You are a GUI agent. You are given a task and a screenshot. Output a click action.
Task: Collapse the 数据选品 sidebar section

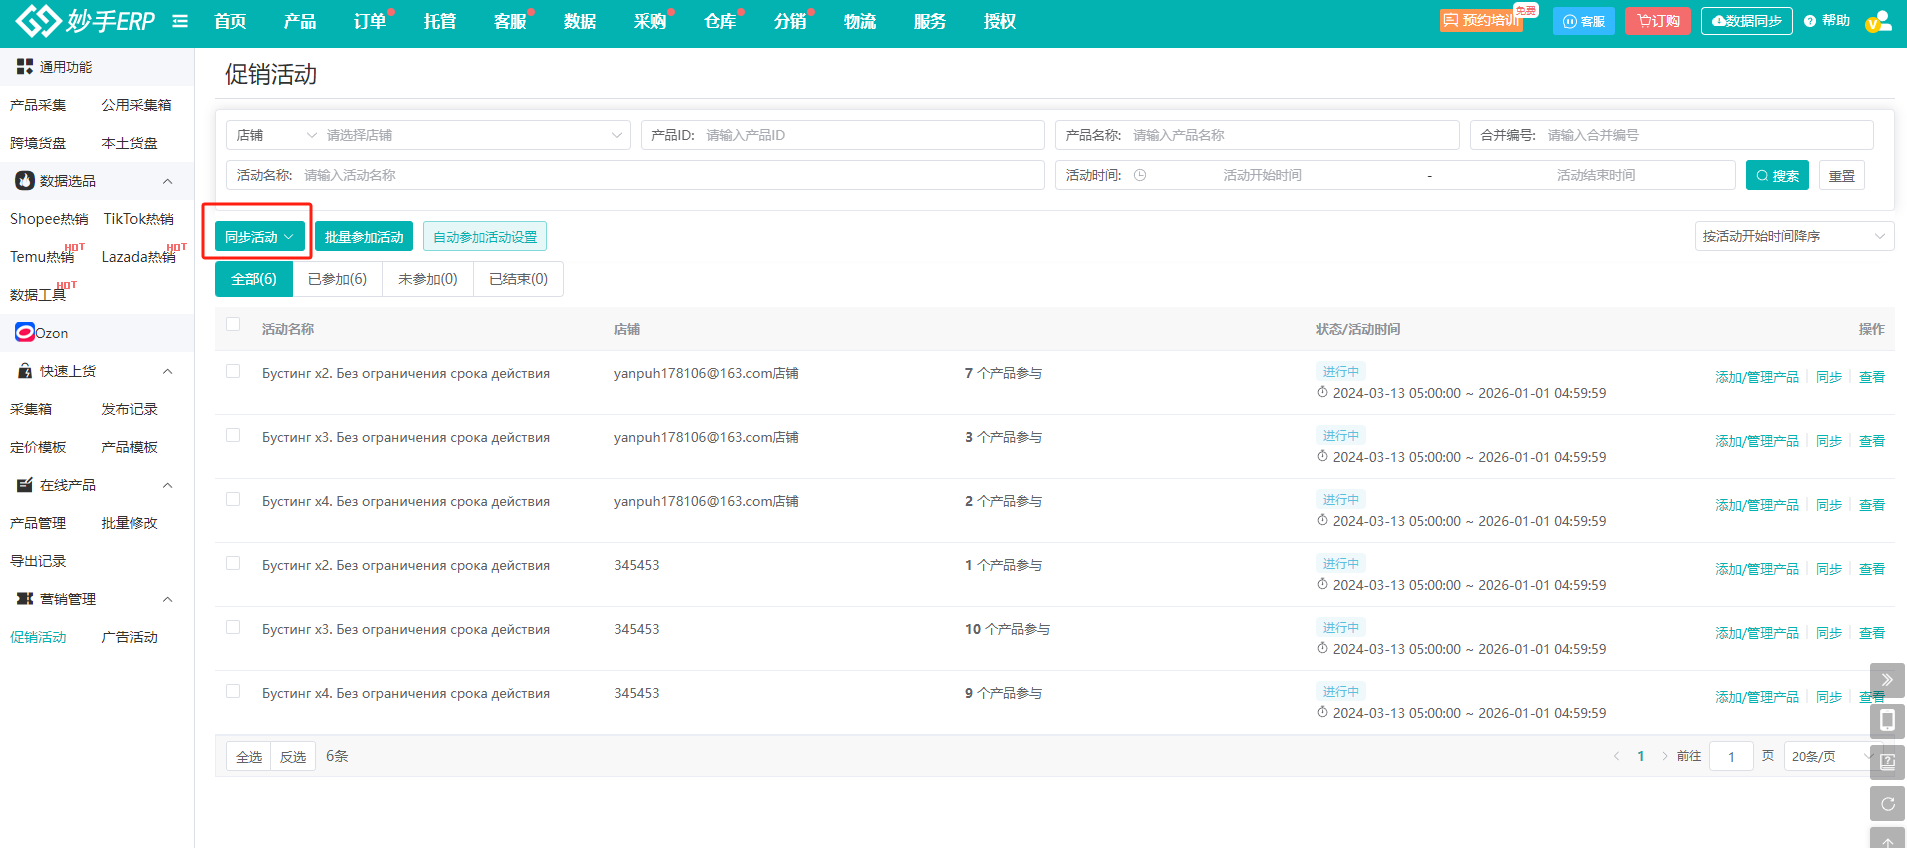click(168, 181)
